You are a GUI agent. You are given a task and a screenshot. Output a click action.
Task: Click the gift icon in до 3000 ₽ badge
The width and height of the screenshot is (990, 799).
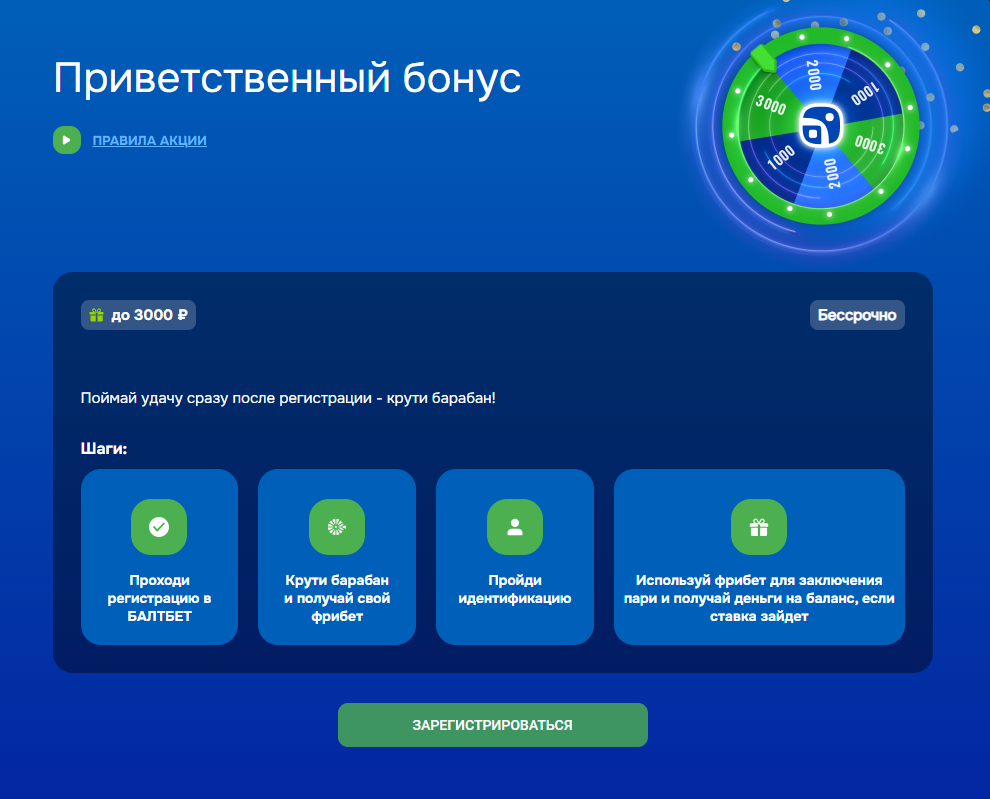[x=97, y=315]
